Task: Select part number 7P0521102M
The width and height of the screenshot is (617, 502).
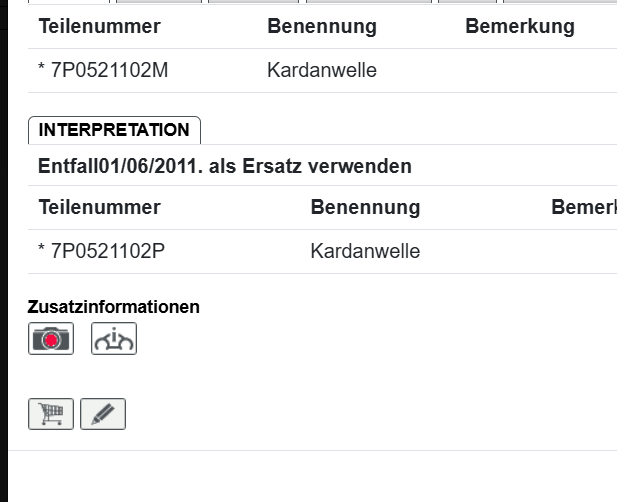Action: coord(108,71)
